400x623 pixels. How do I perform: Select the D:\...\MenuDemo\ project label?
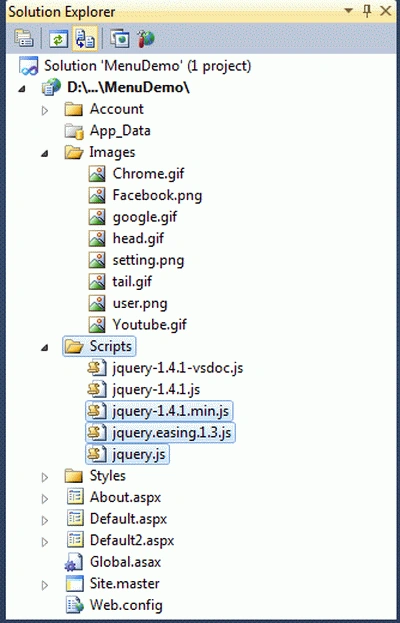tap(128, 88)
